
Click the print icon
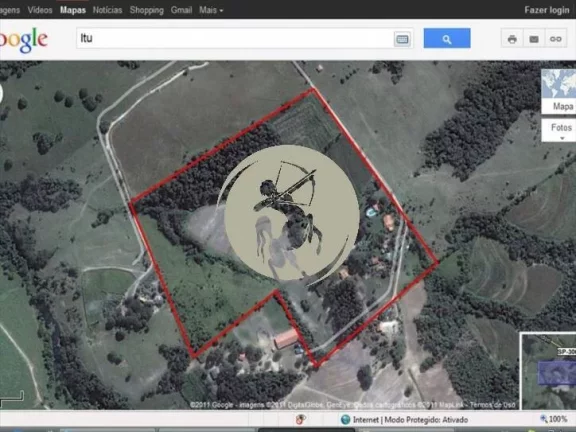512,39
